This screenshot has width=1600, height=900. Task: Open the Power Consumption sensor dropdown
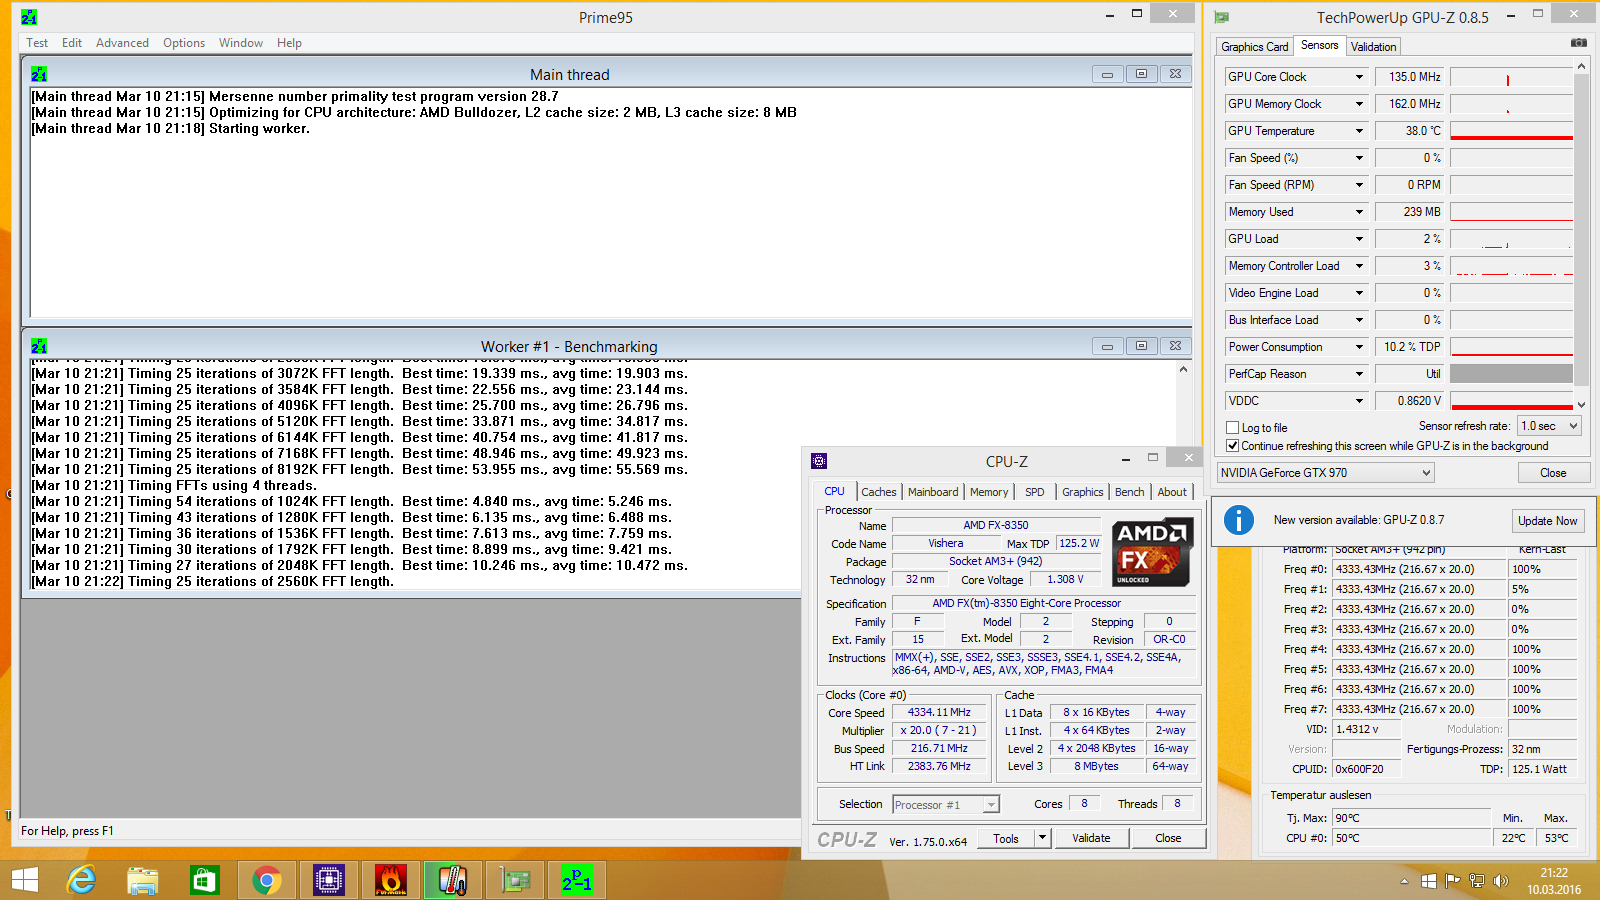click(x=1359, y=347)
